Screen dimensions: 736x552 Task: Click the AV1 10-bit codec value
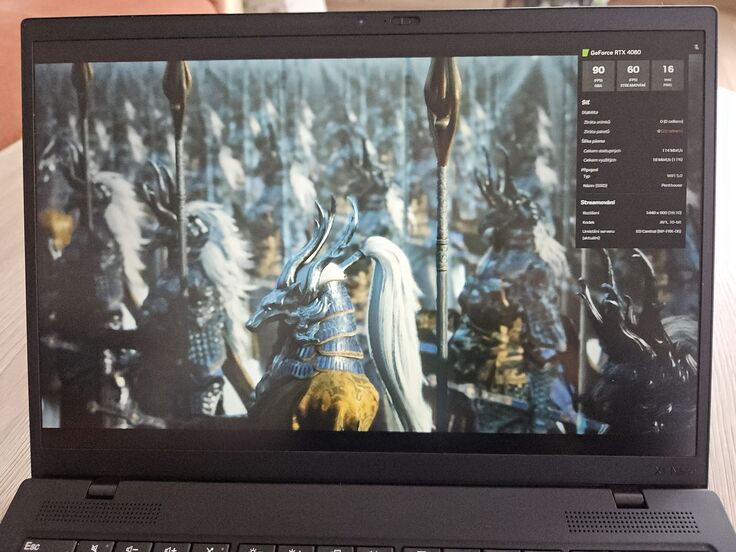coord(671,222)
